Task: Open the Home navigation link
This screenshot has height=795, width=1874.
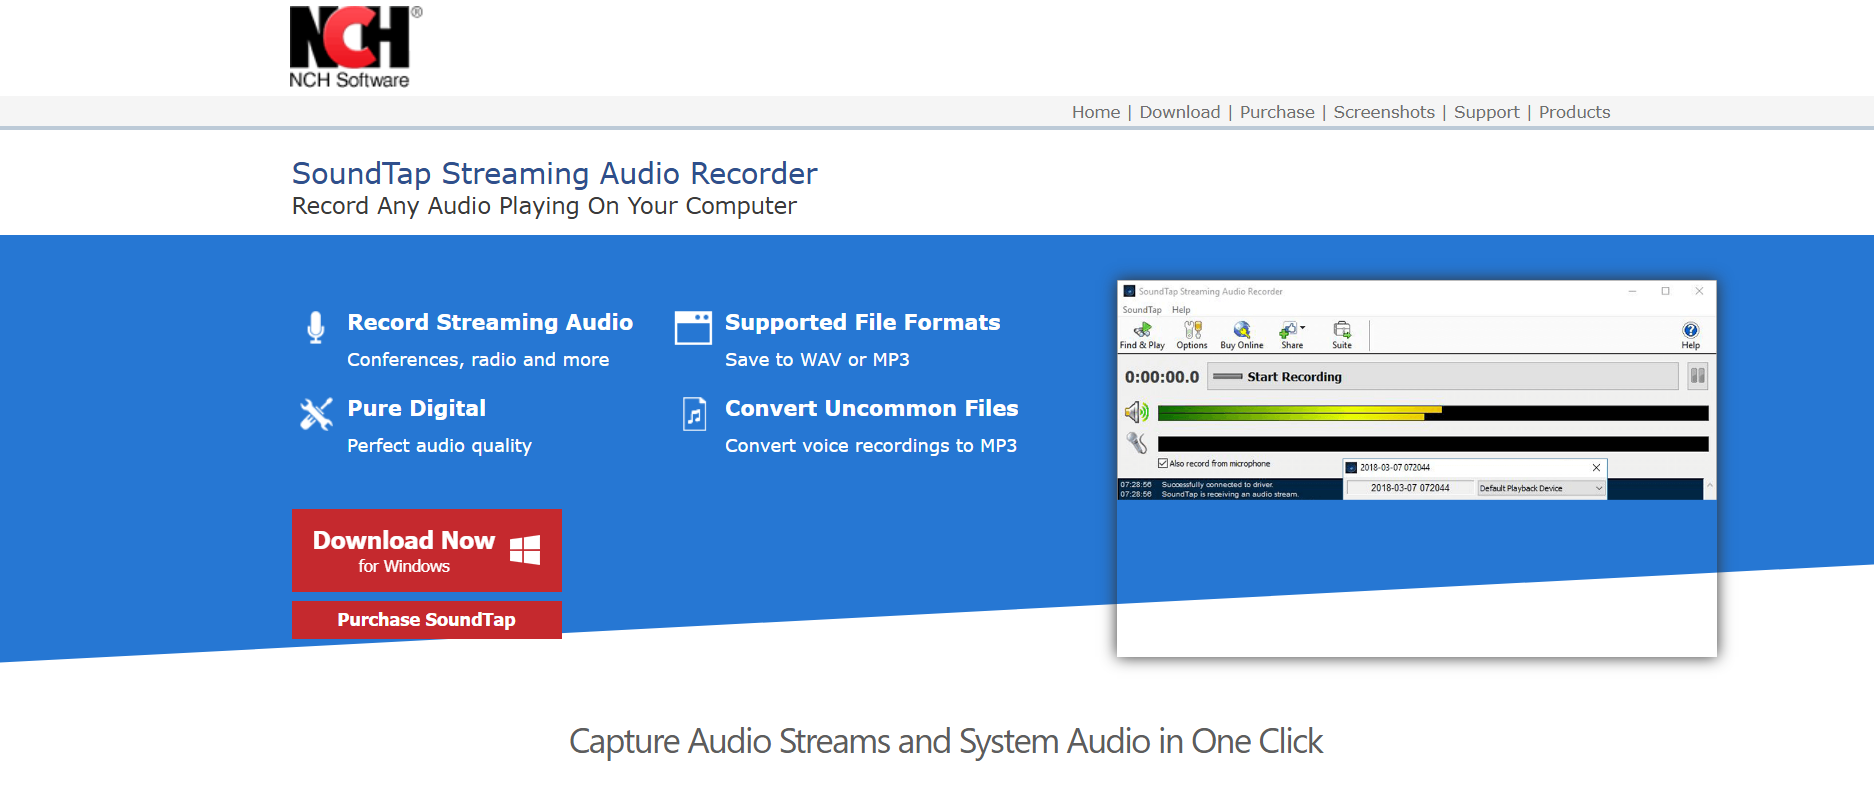Action: coord(1095,112)
